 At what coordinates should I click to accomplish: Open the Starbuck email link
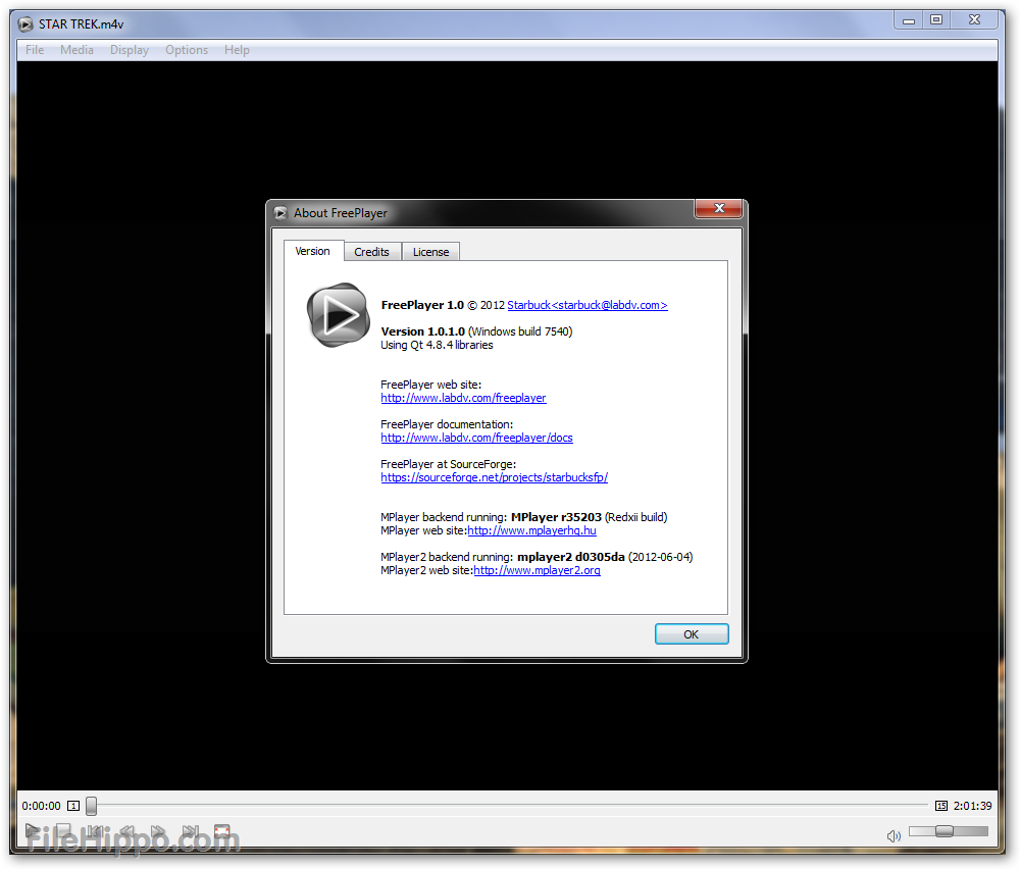coord(587,305)
